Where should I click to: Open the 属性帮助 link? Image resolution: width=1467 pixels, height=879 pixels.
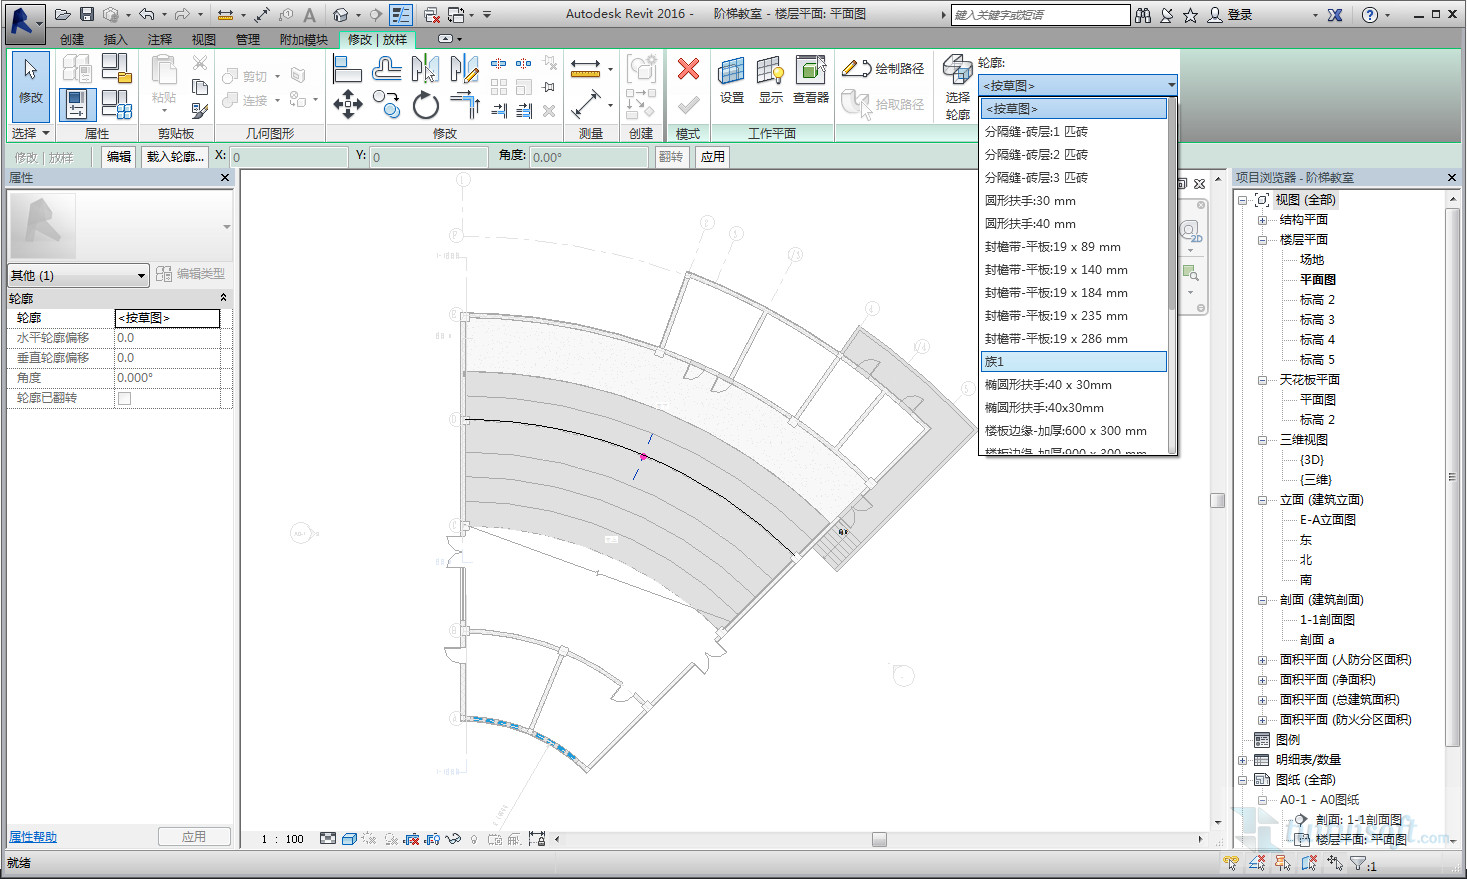[33, 837]
